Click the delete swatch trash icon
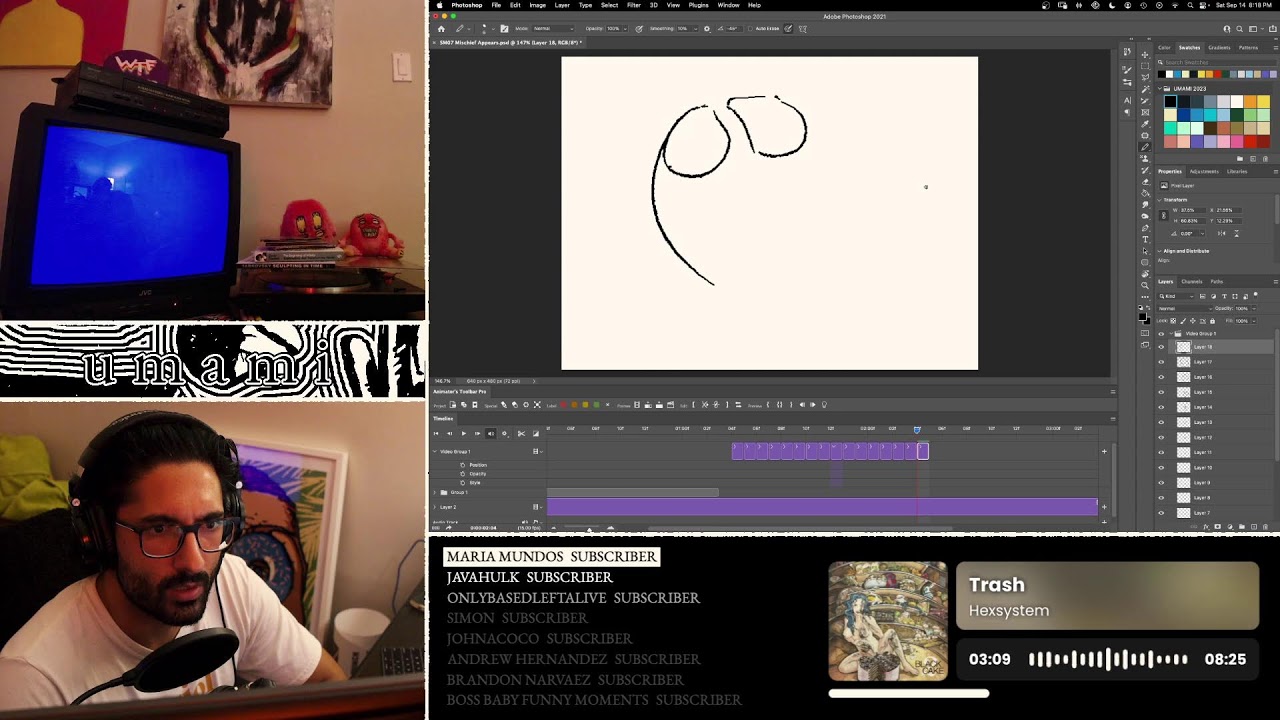This screenshot has width=1280, height=720. click(1265, 159)
